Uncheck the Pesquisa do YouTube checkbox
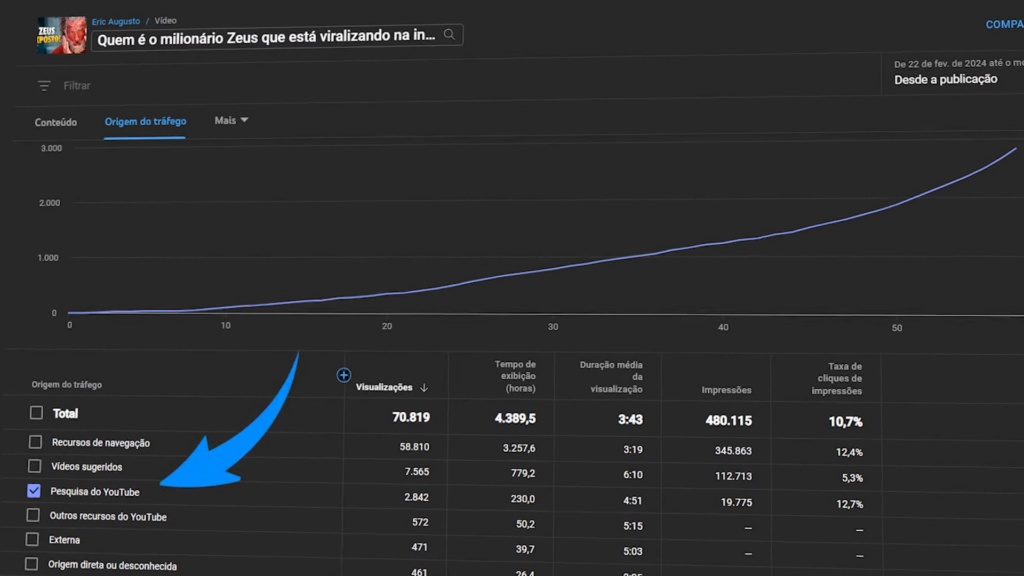The height and width of the screenshot is (576, 1024). click(34, 491)
